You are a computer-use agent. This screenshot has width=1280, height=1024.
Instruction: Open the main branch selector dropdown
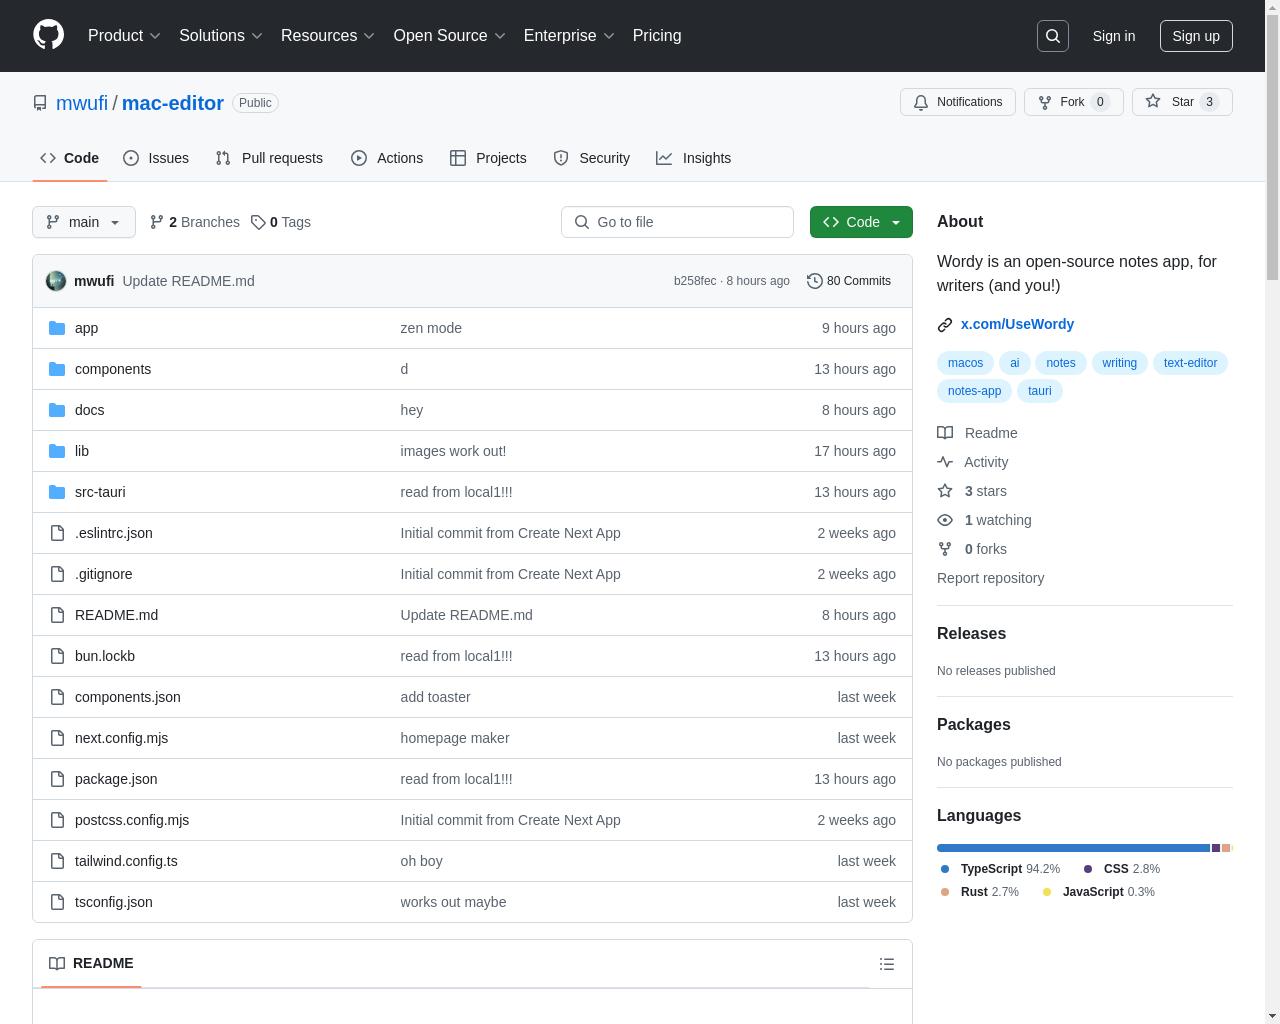[84, 222]
